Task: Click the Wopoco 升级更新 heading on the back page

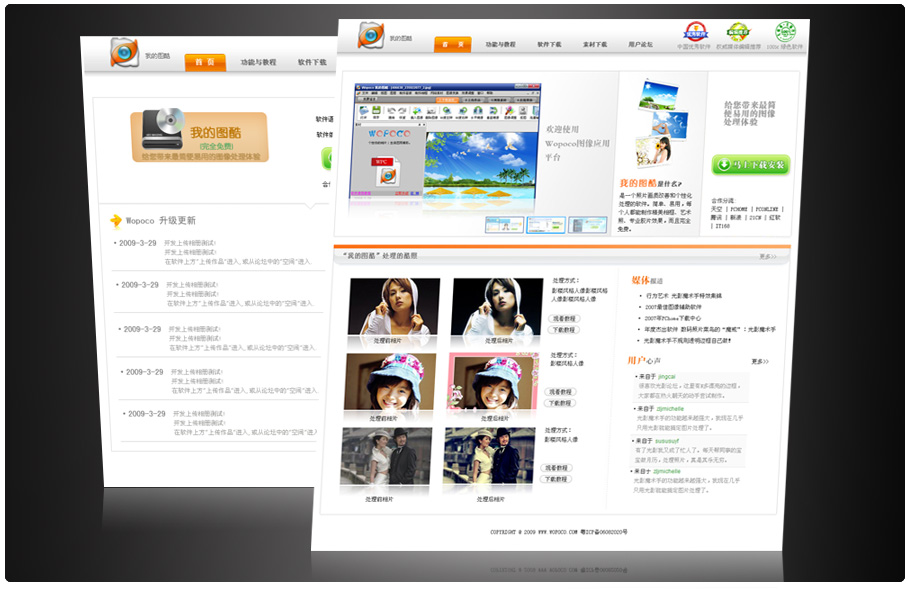Action: (x=160, y=221)
